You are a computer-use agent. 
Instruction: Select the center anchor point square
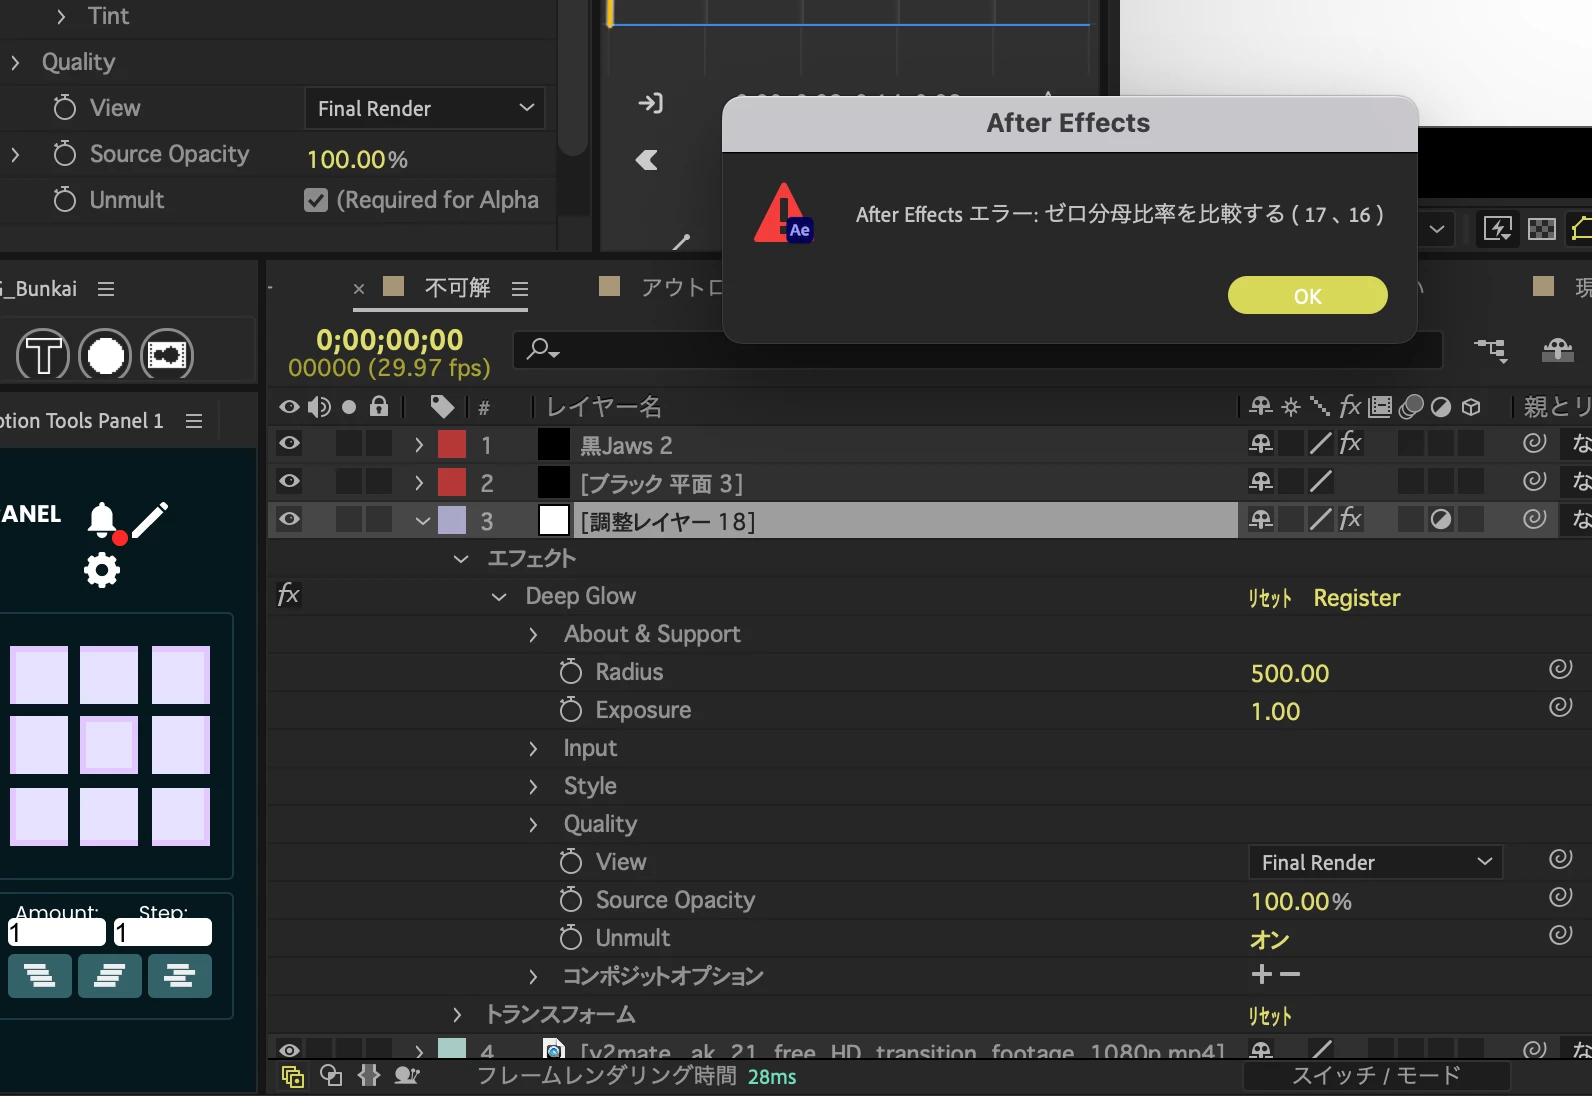[x=109, y=745]
